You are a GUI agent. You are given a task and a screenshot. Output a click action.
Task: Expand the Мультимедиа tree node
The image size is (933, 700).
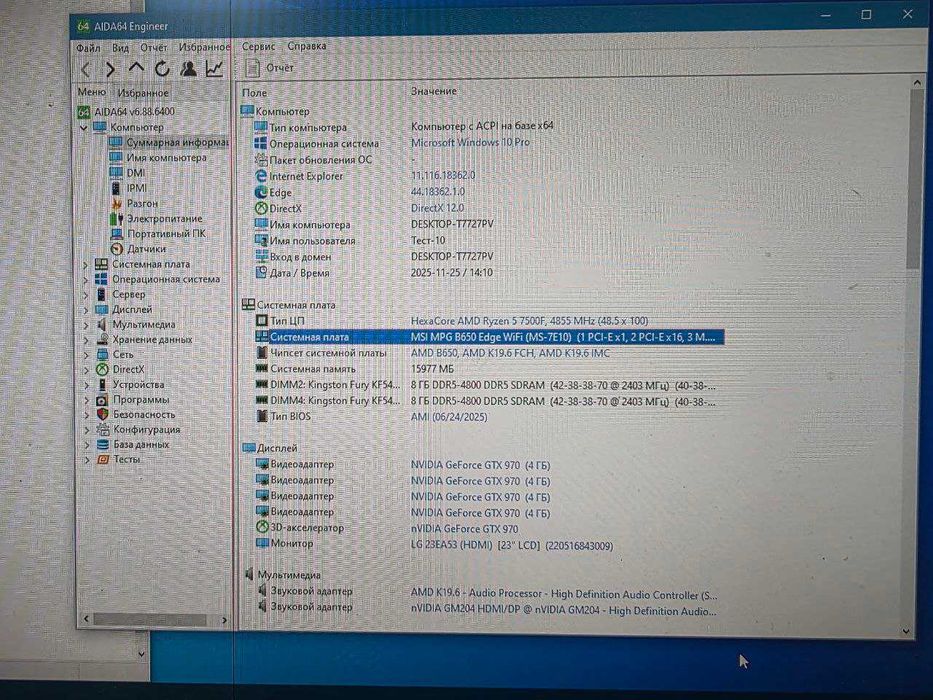[86, 325]
